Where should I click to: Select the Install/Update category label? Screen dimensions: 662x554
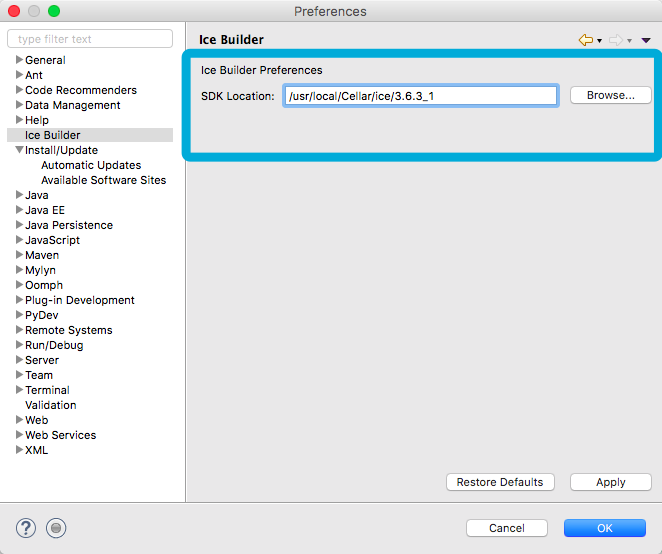tap(62, 150)
